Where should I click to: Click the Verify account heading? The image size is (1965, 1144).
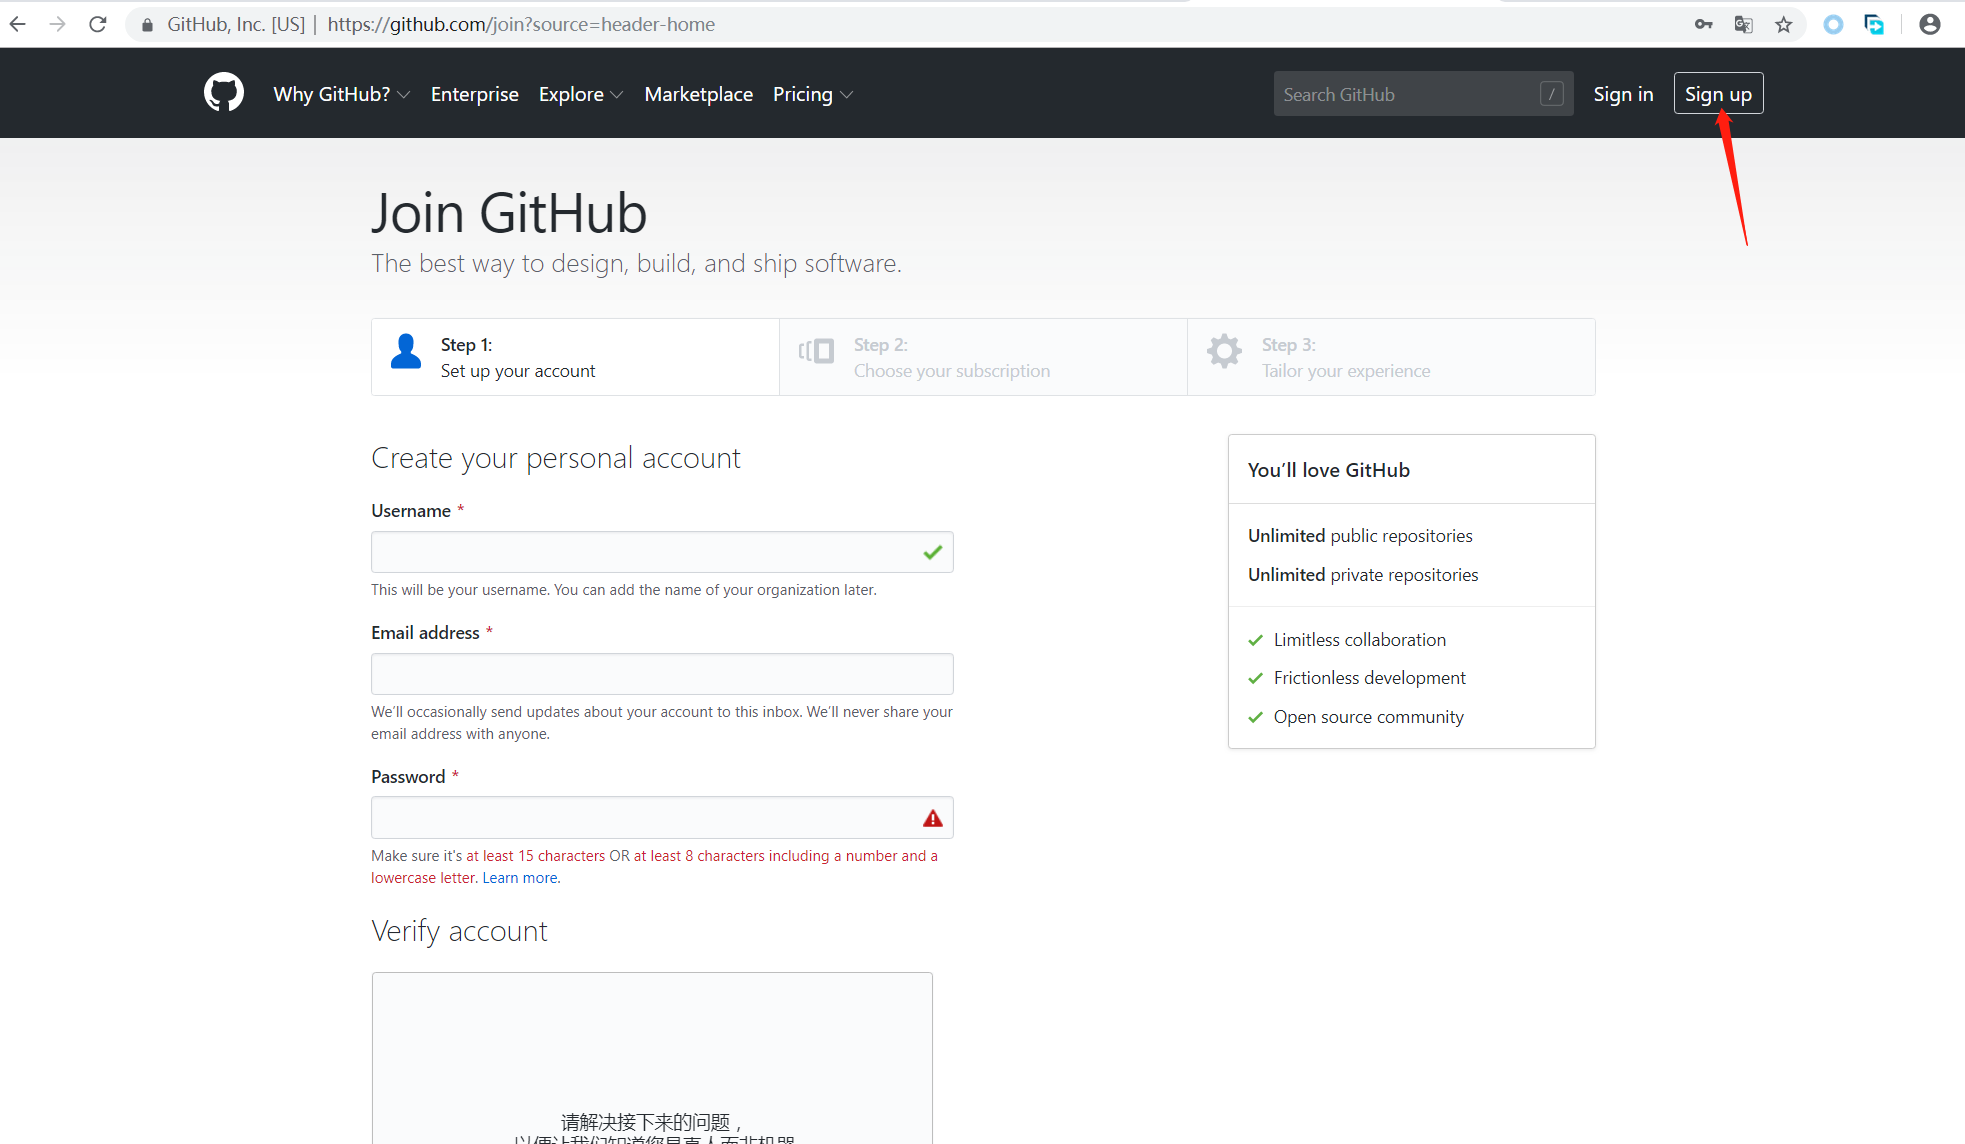(459, 931)
